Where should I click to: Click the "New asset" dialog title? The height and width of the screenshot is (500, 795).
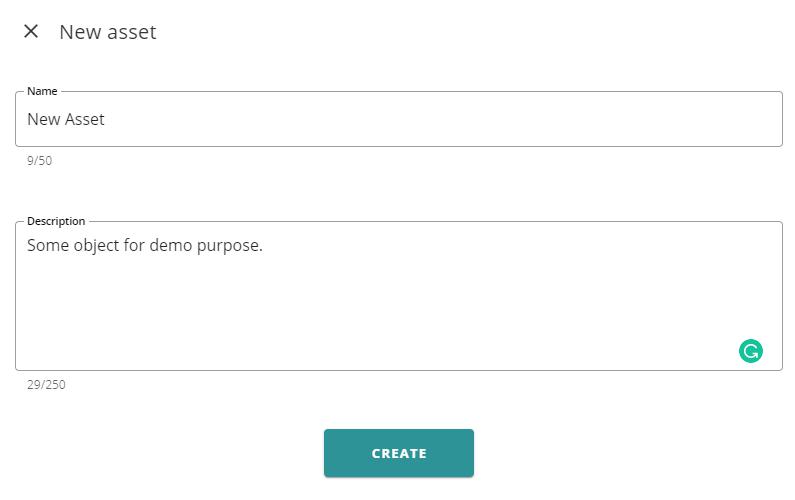click(107, 32)
